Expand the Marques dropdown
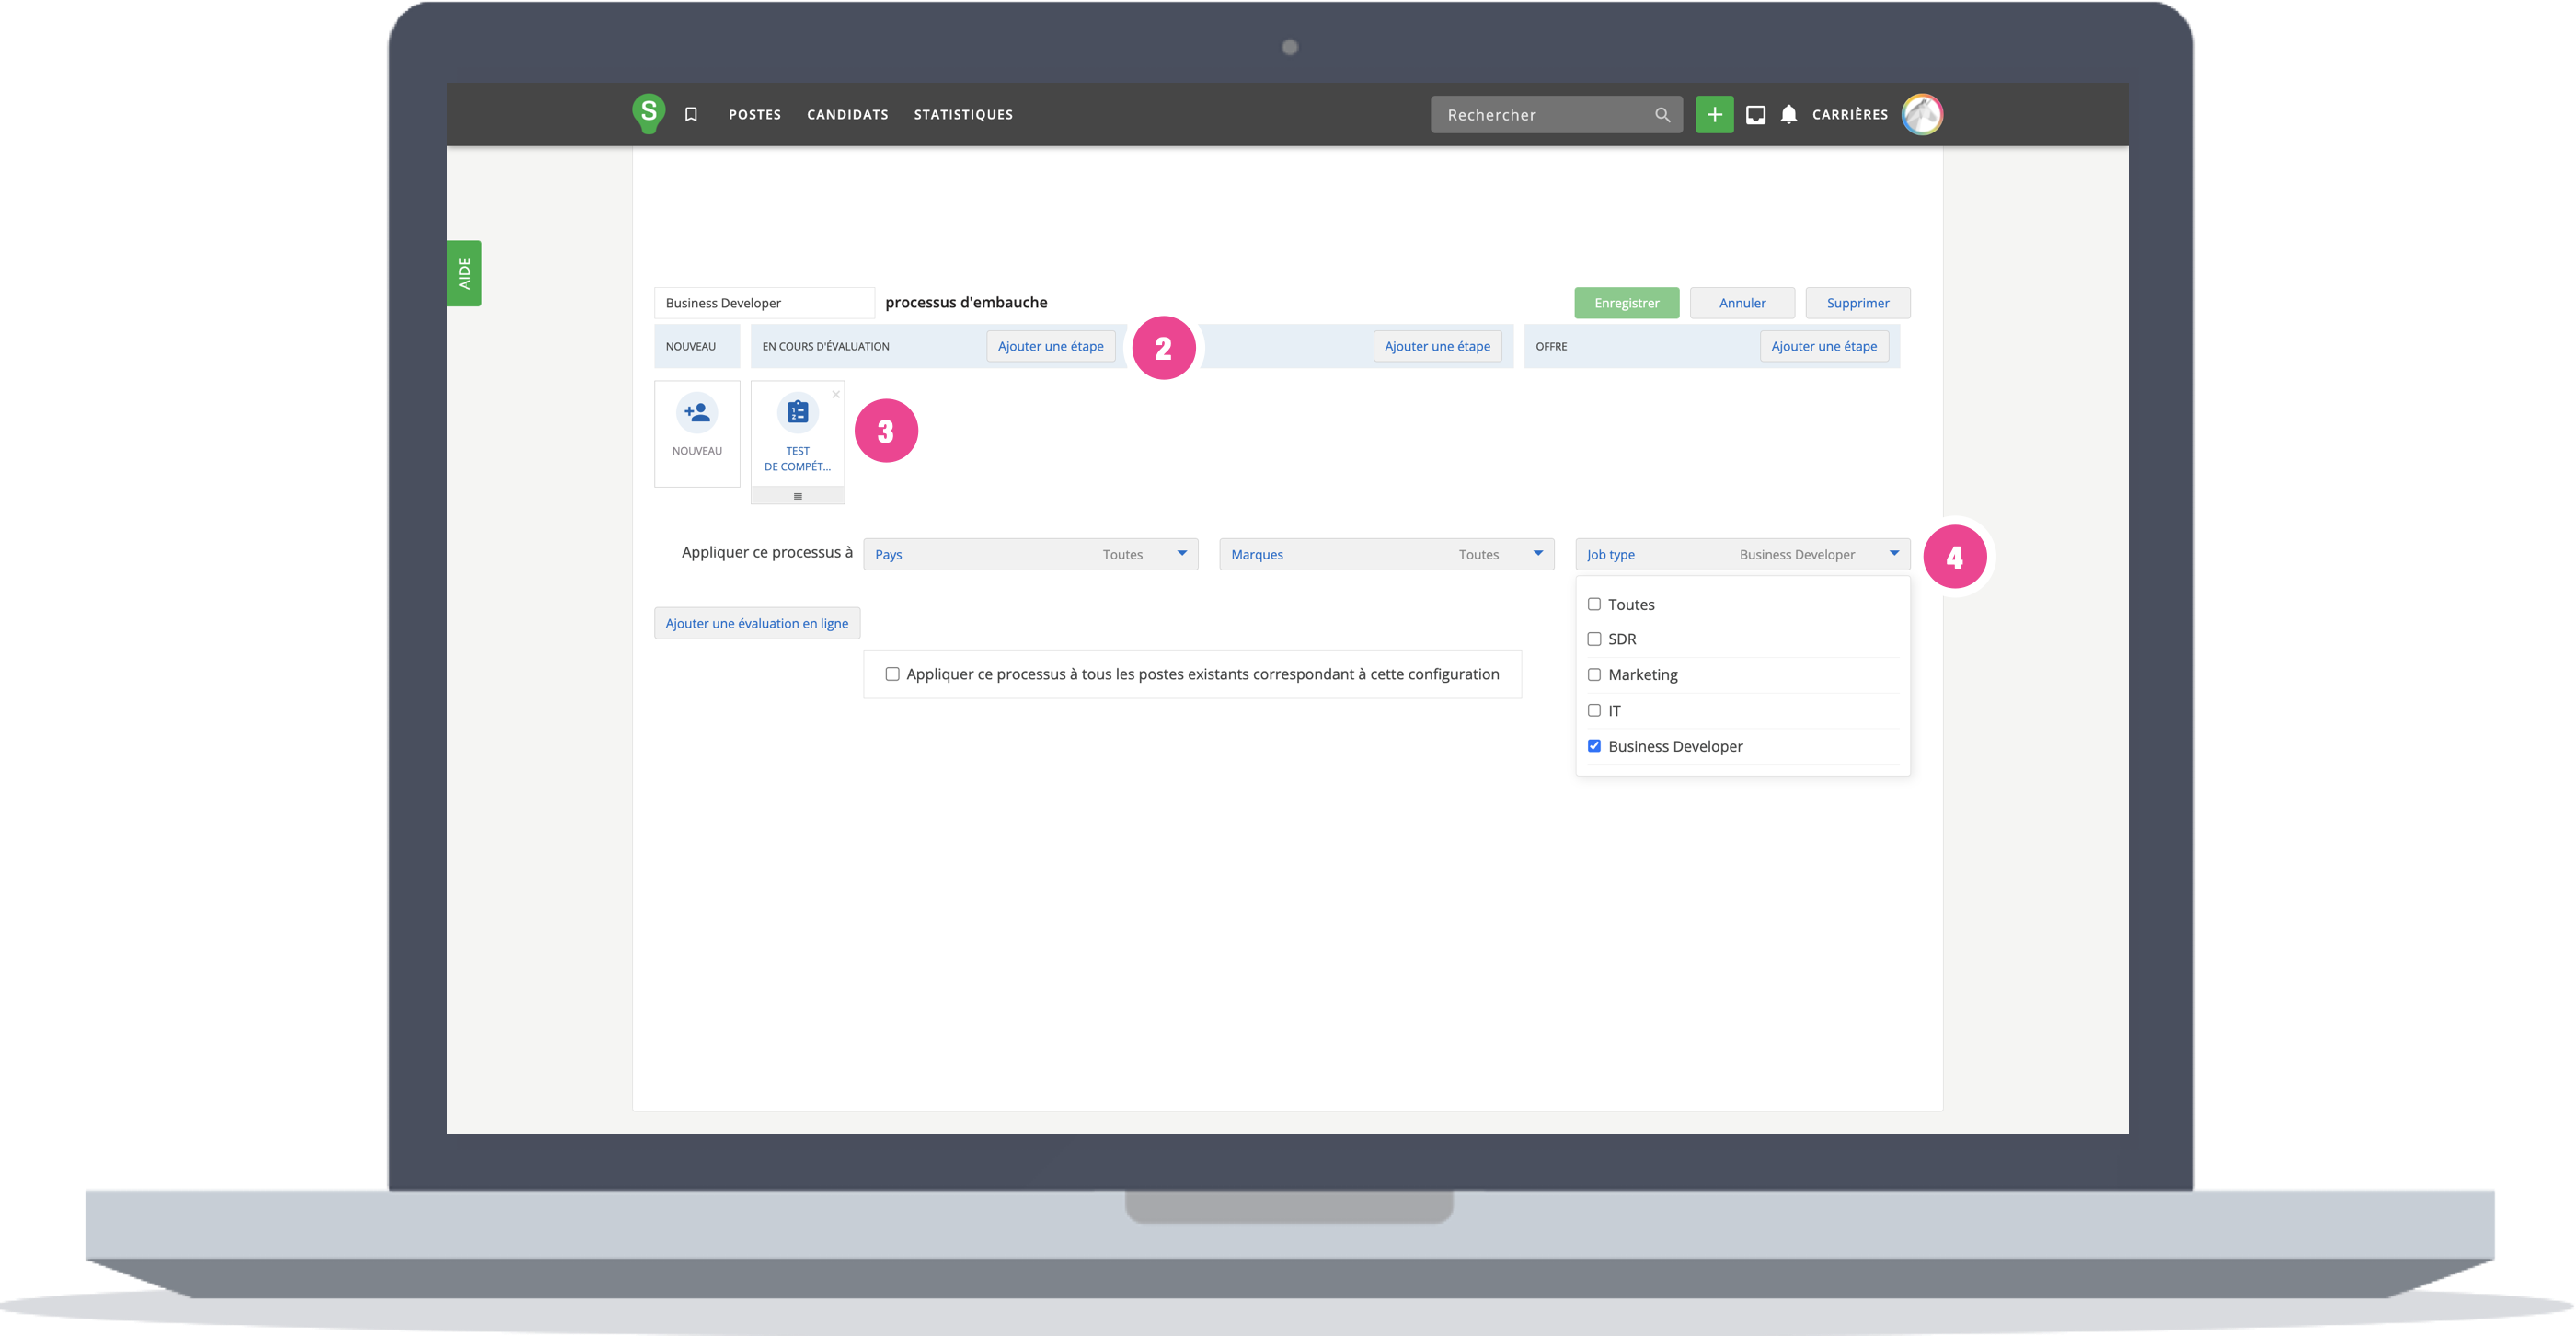Screen dimensions: 2576x1336 (x=1386, y=554)
